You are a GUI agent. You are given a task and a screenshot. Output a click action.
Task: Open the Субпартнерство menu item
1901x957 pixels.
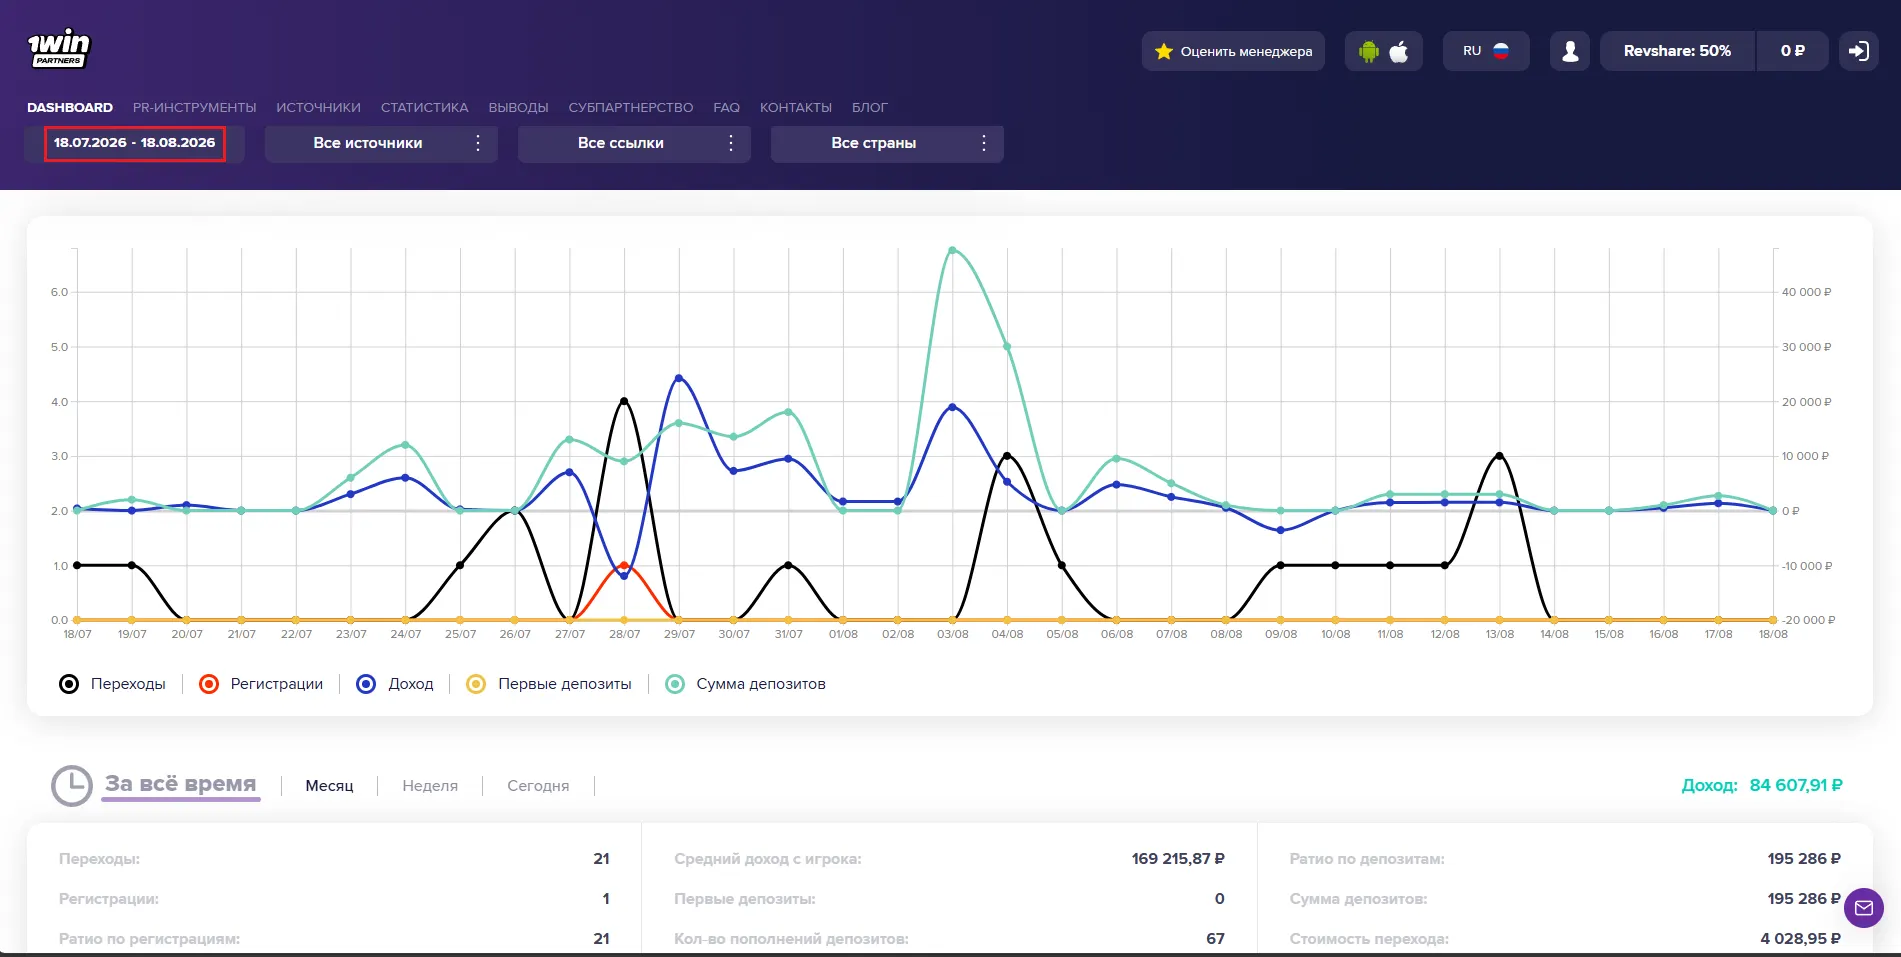[x=631, y=107]
